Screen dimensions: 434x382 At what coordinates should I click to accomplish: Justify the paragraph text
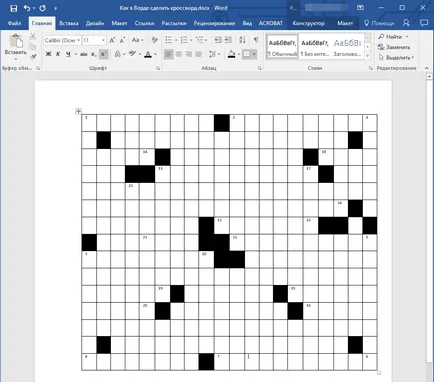point(199,54)
